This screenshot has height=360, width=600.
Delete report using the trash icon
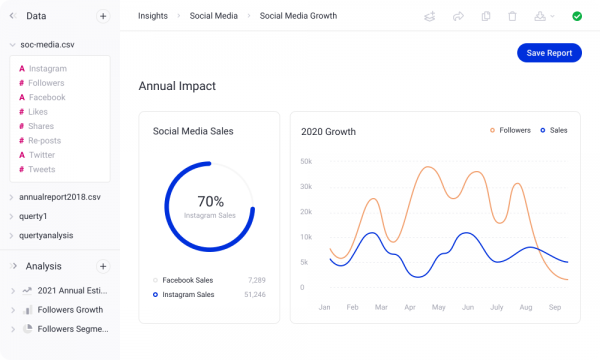click(x=512, y=16)
